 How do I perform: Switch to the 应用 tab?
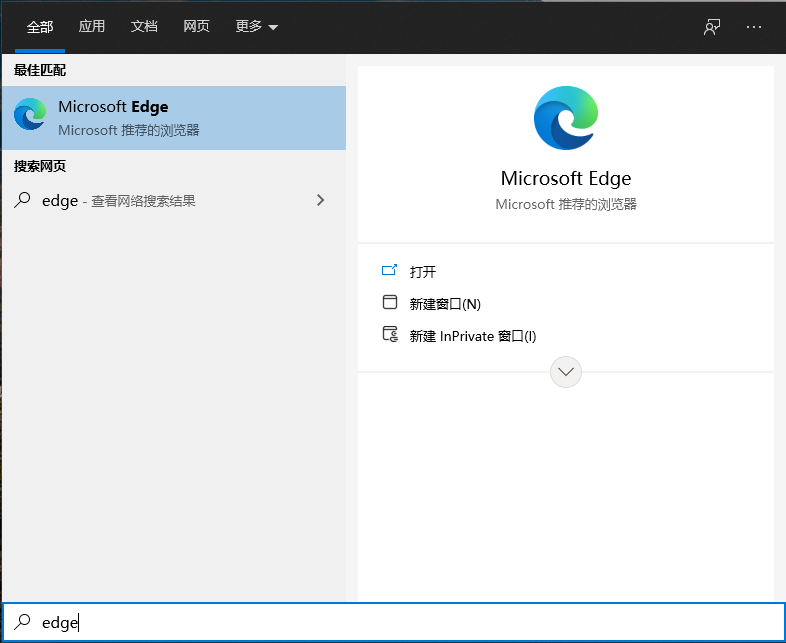tap(91, 26)
